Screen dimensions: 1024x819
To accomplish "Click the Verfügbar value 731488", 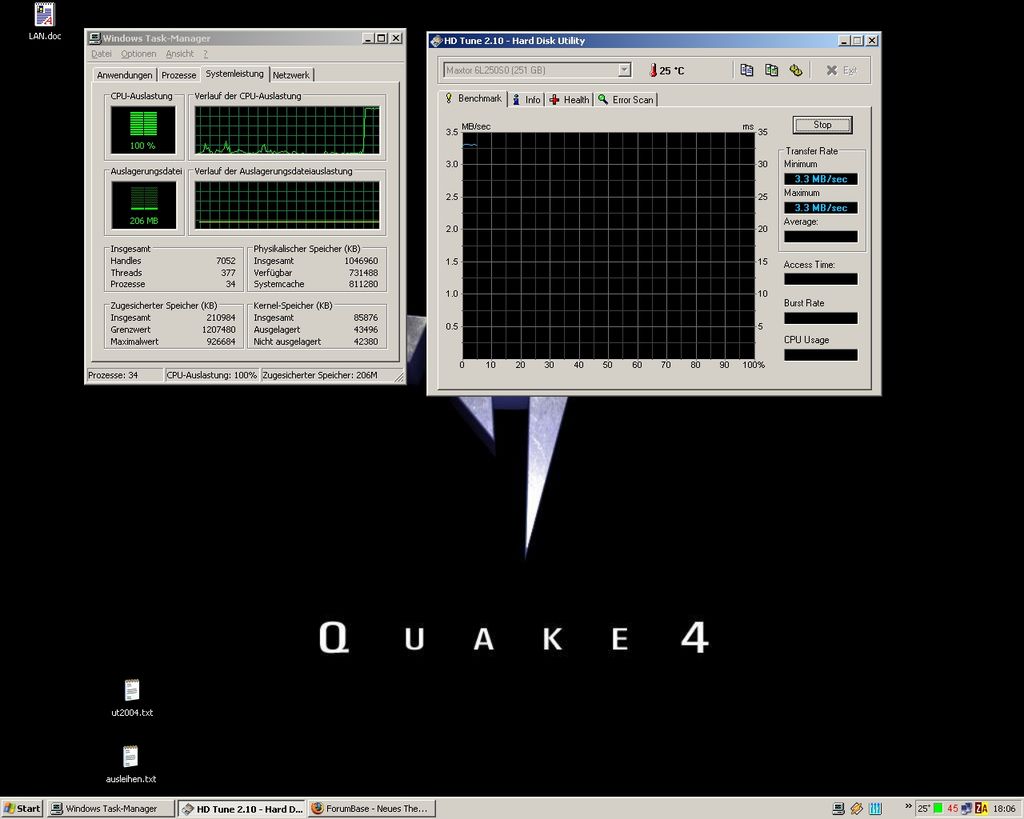I will coord(362,272).
